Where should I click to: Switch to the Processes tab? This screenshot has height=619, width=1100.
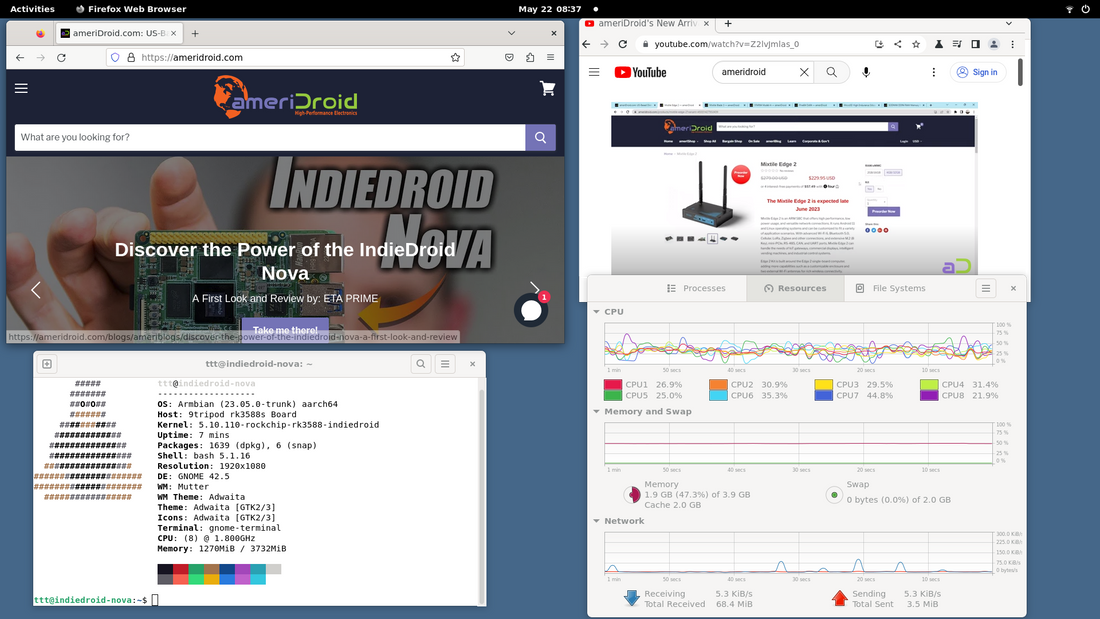coord(696,288)
